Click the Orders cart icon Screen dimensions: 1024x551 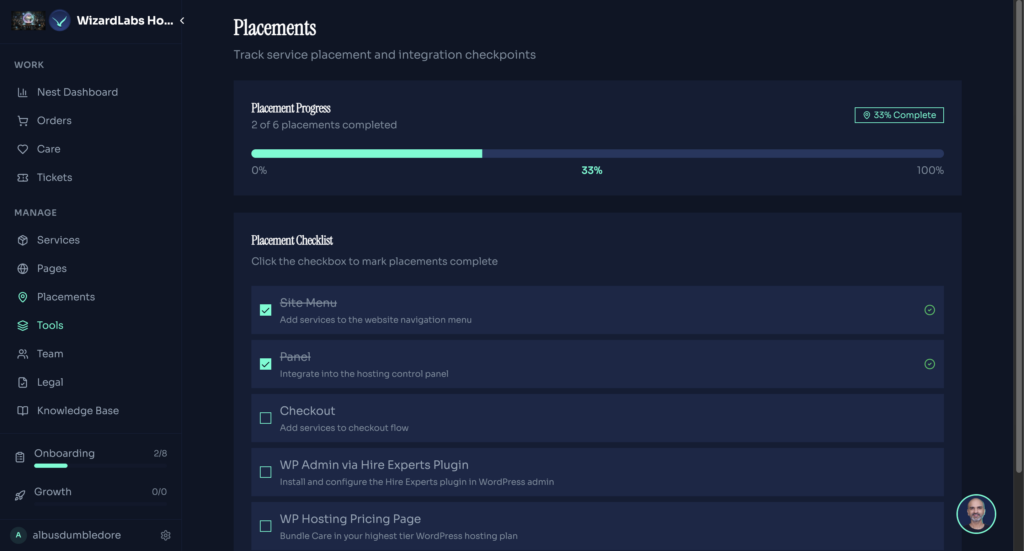point(23,121)
